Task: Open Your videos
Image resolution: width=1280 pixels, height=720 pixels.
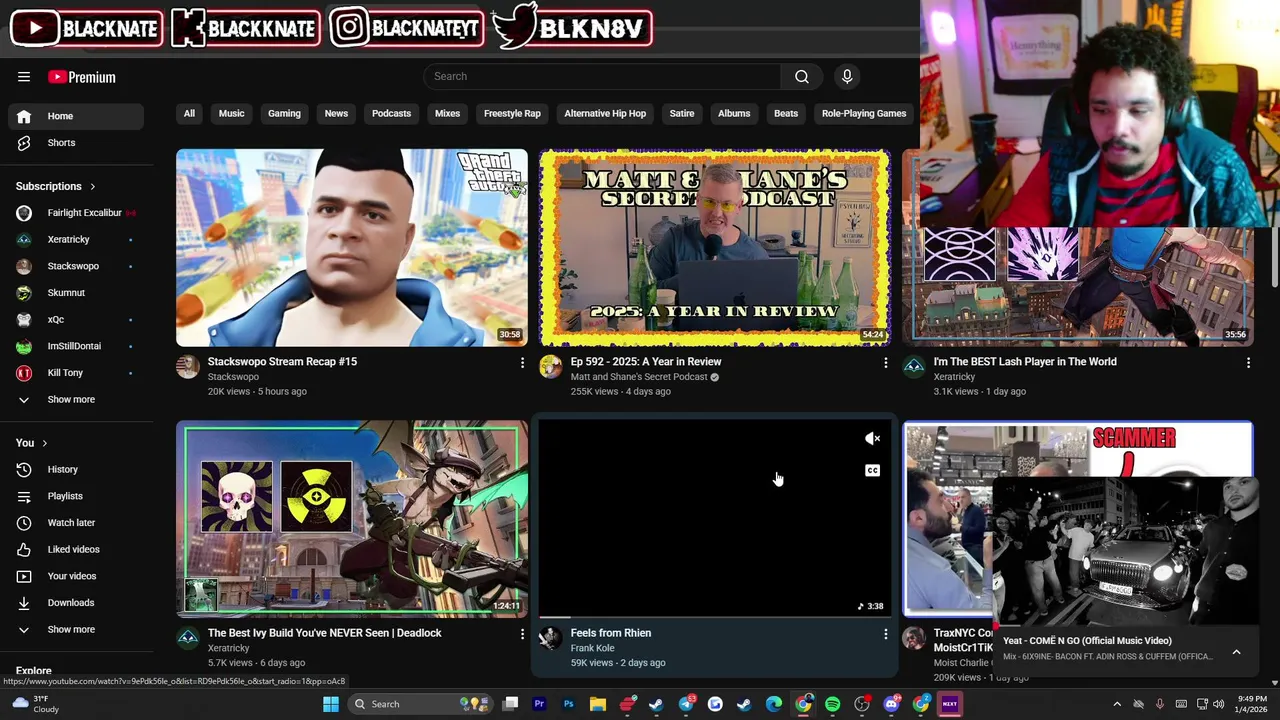Action: [x=76, y=576]
